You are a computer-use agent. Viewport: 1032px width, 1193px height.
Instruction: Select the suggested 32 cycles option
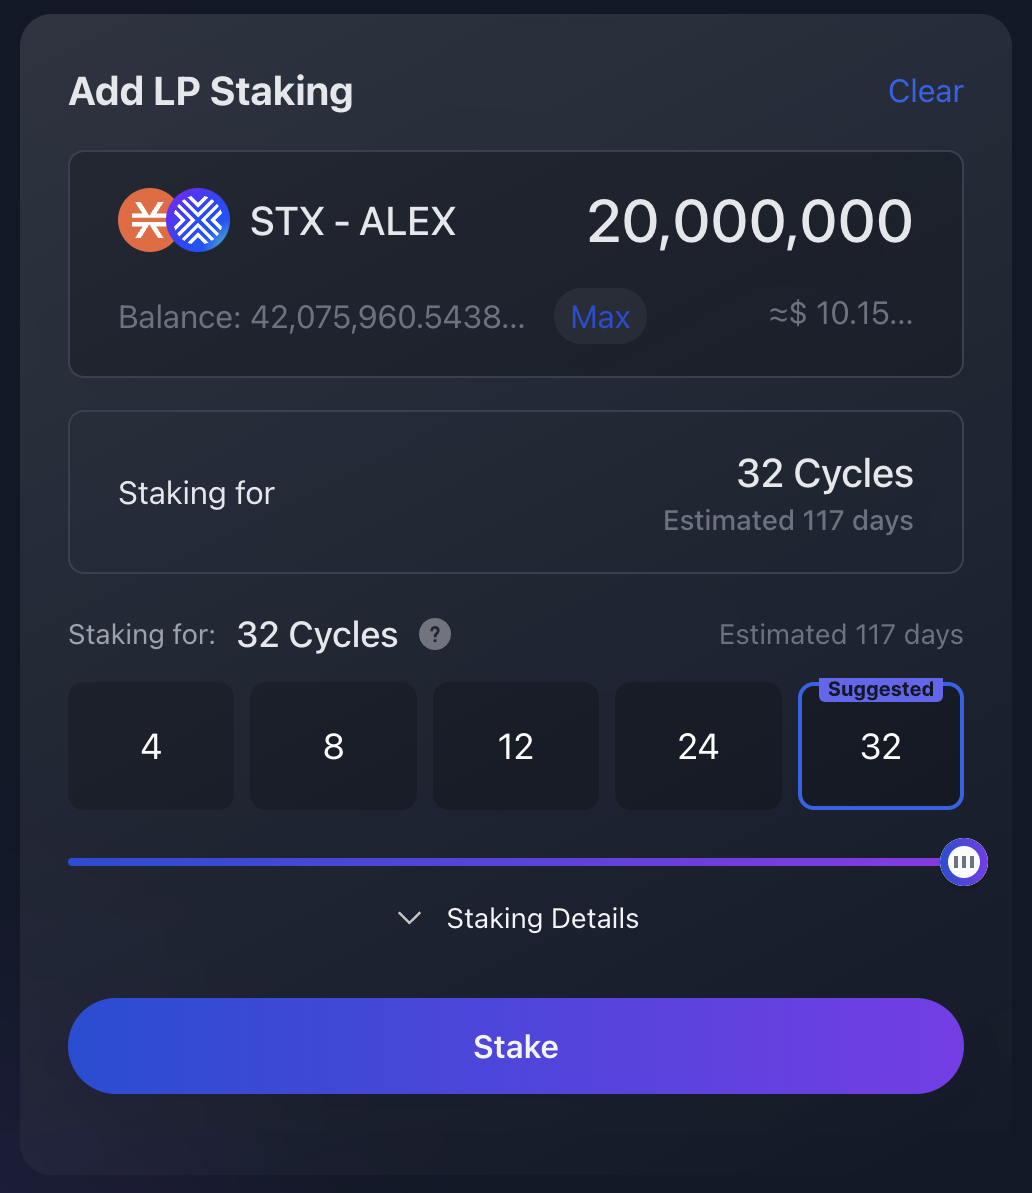[x=881, y=746]
